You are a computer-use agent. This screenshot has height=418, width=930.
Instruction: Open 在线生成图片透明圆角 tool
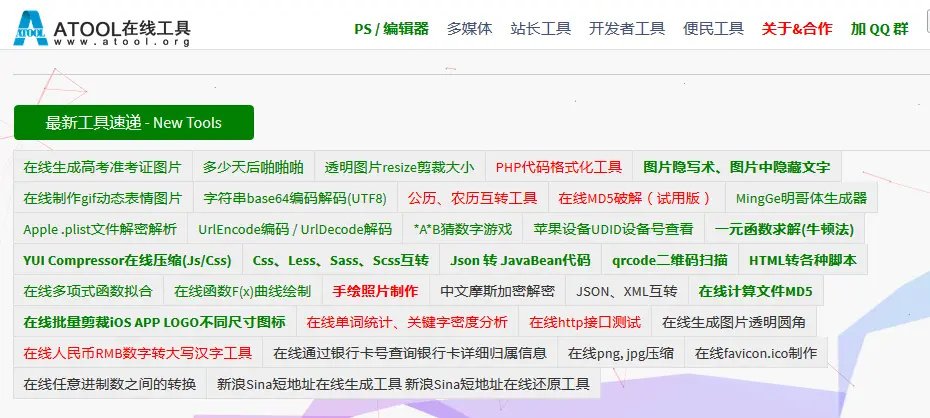pos(734,322)
